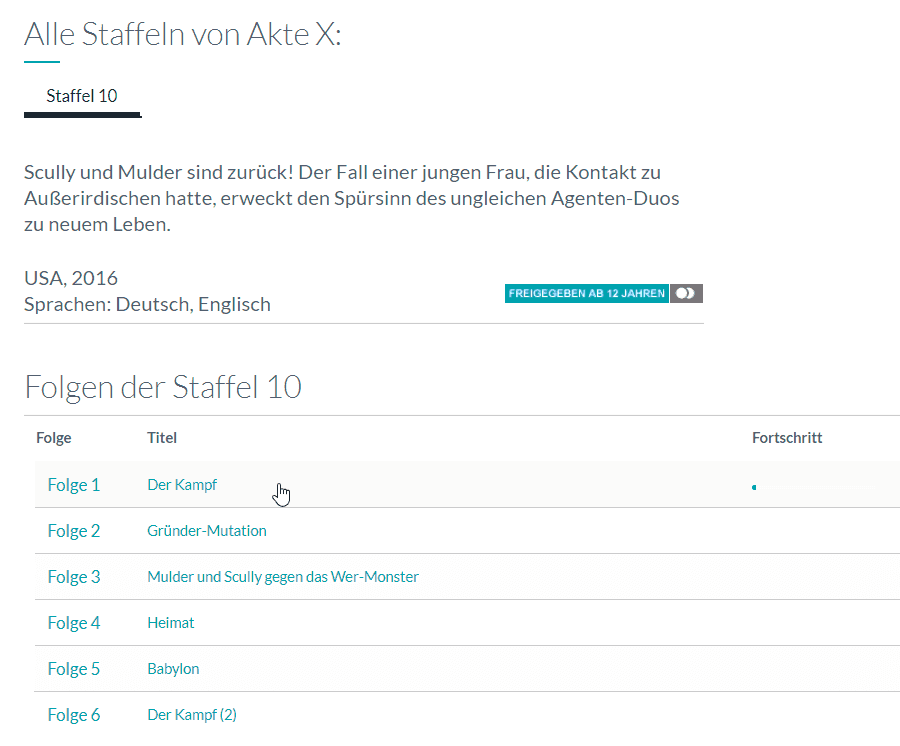The width and height of the screenshot is (900, 746).
Task: Select the Staffel 10 tab
Action: coord(82,96)
